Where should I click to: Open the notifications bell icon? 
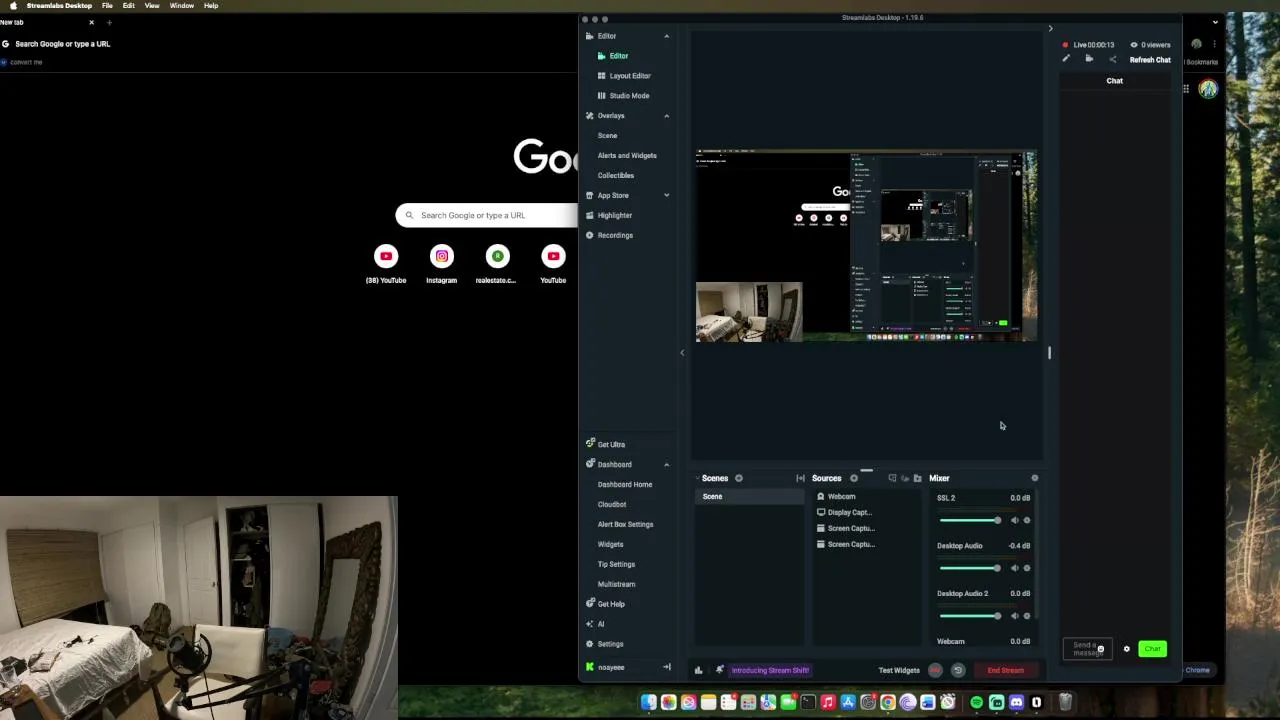[x=719, y=670]
